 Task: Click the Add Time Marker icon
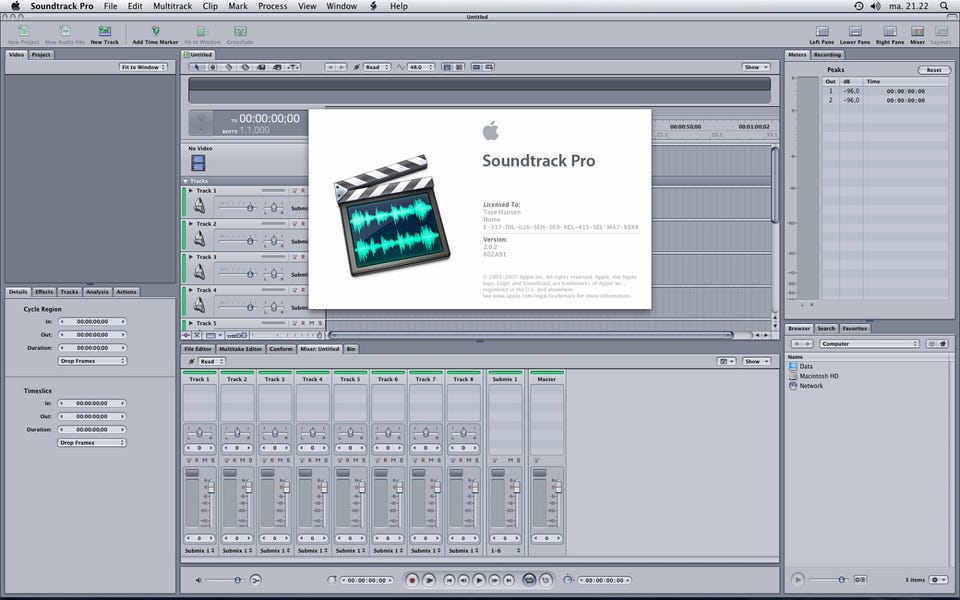click(155, 32)
